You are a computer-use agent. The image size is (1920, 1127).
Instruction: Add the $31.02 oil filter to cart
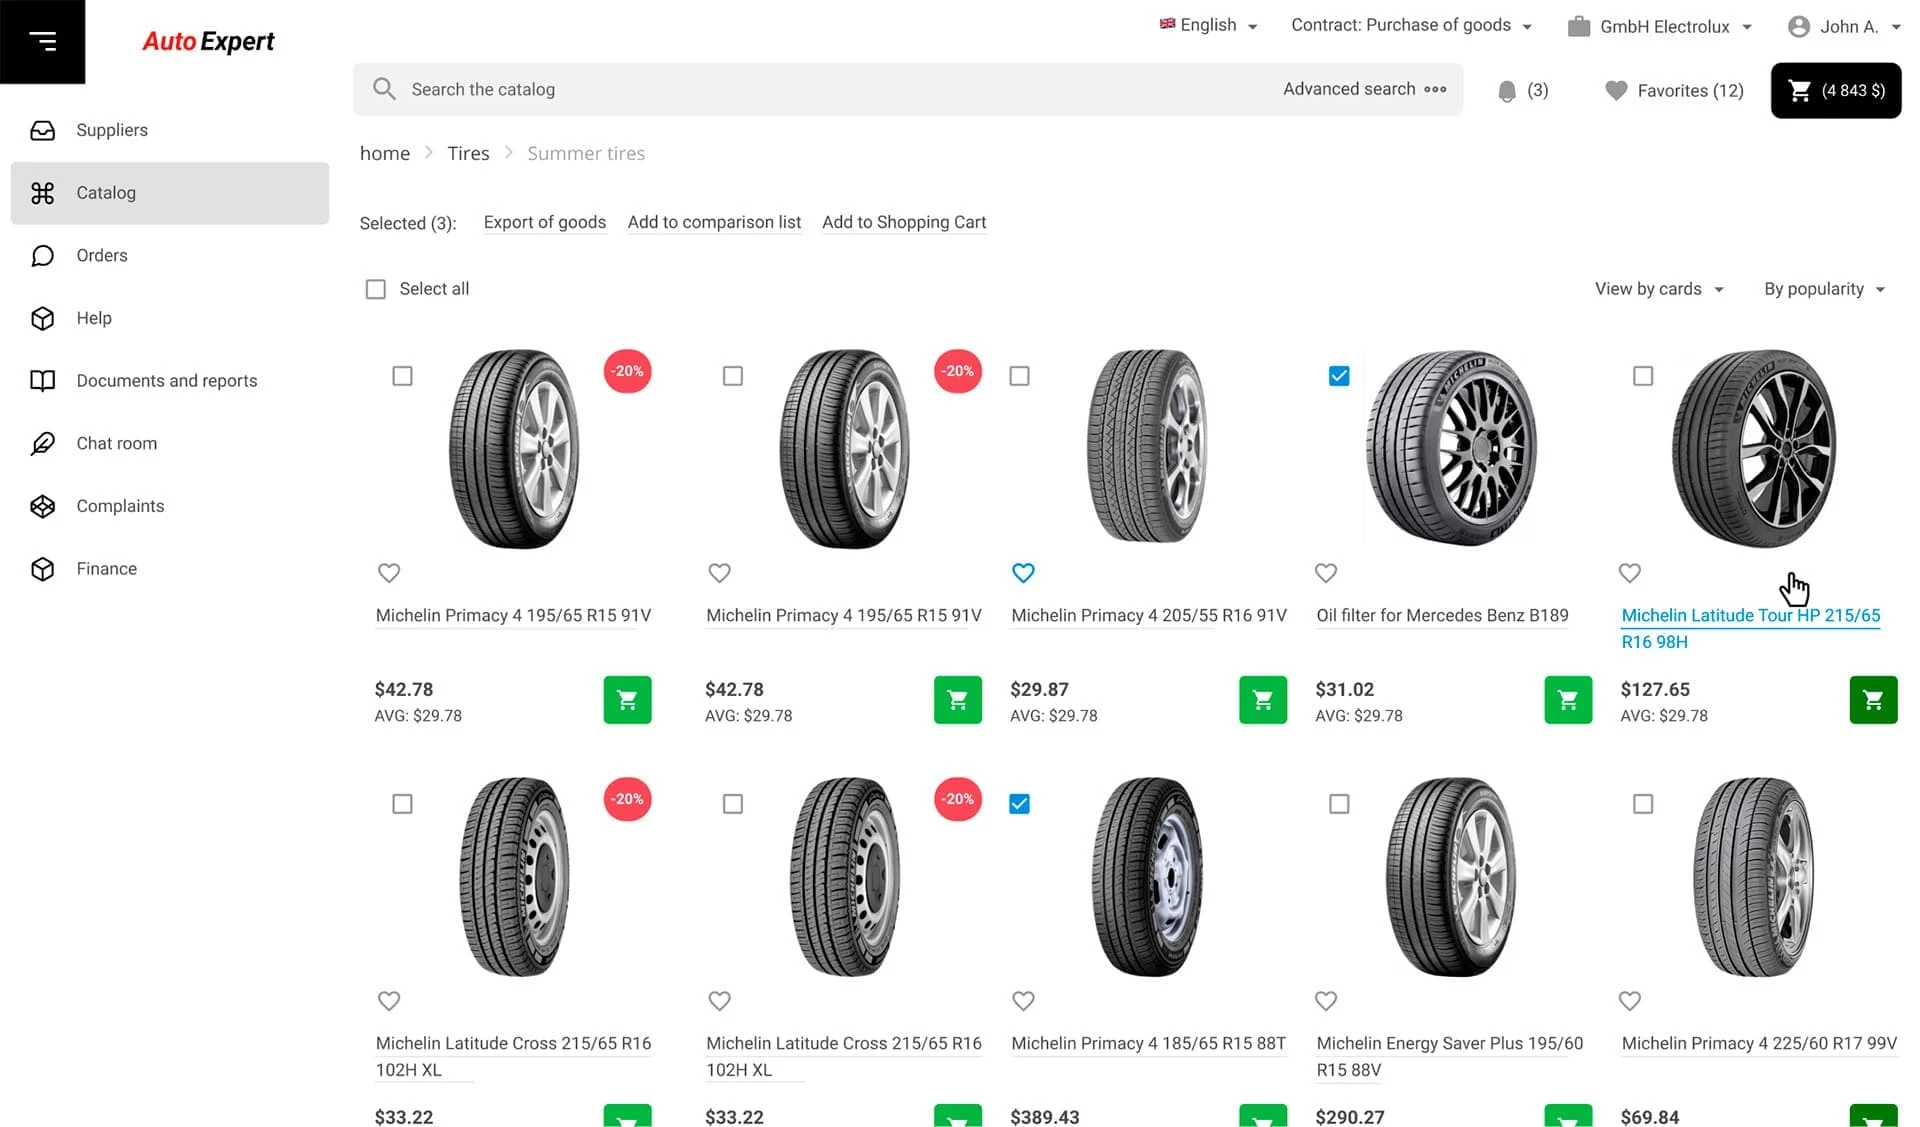[x=1568, y=700]
